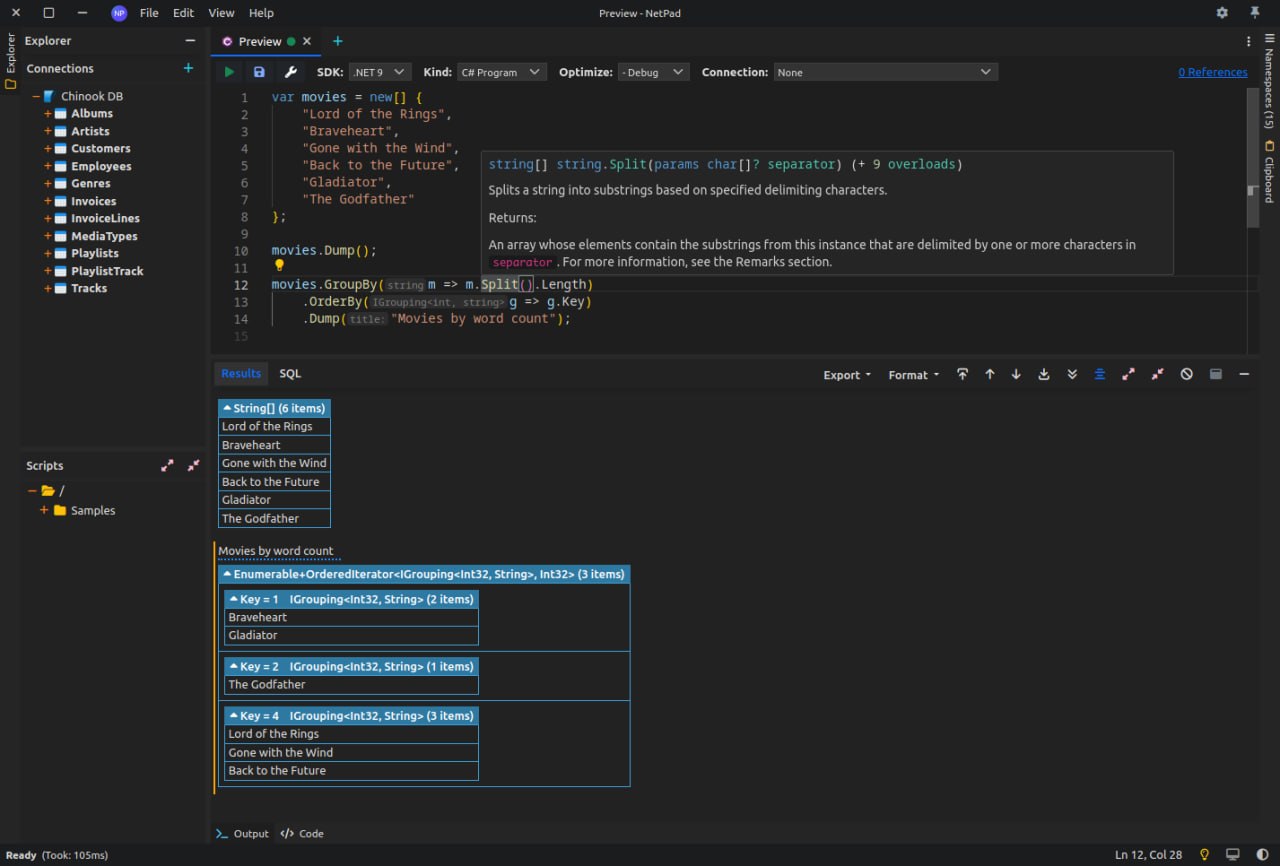Open the Edit menu
The width and height of the screenshot is (1280, 866).
click(x=183, y=13)
